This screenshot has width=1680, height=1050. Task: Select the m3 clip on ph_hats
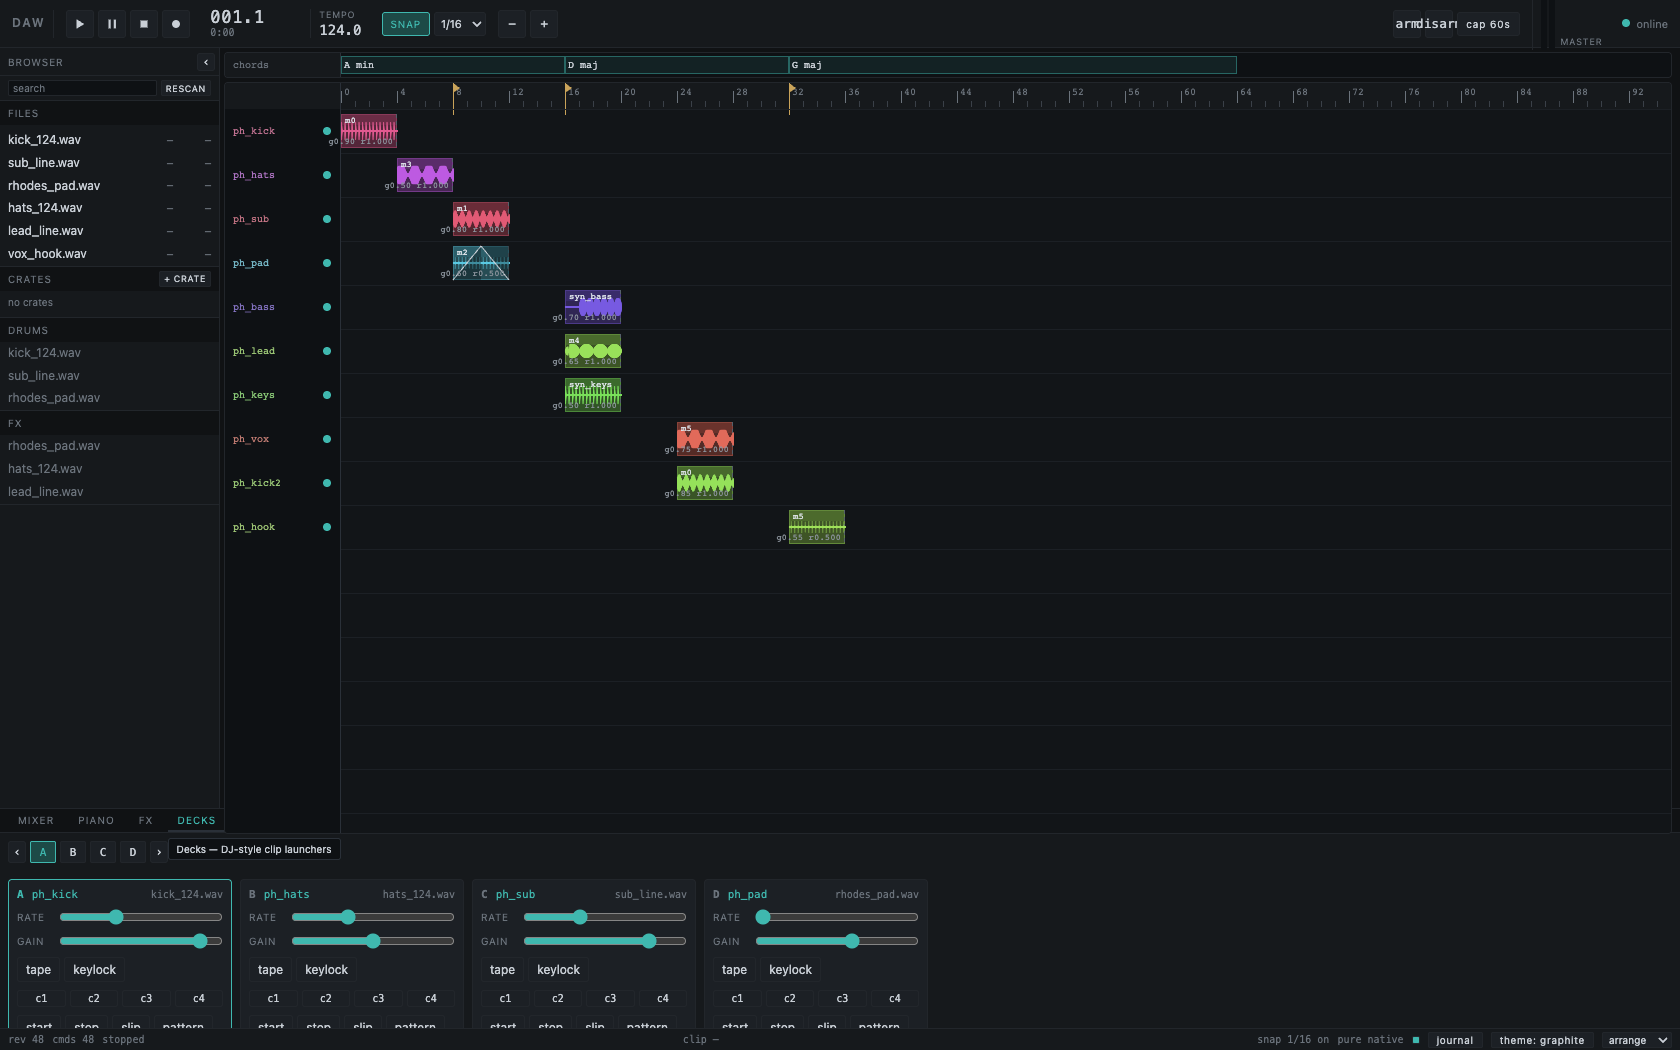coord(425,175)
